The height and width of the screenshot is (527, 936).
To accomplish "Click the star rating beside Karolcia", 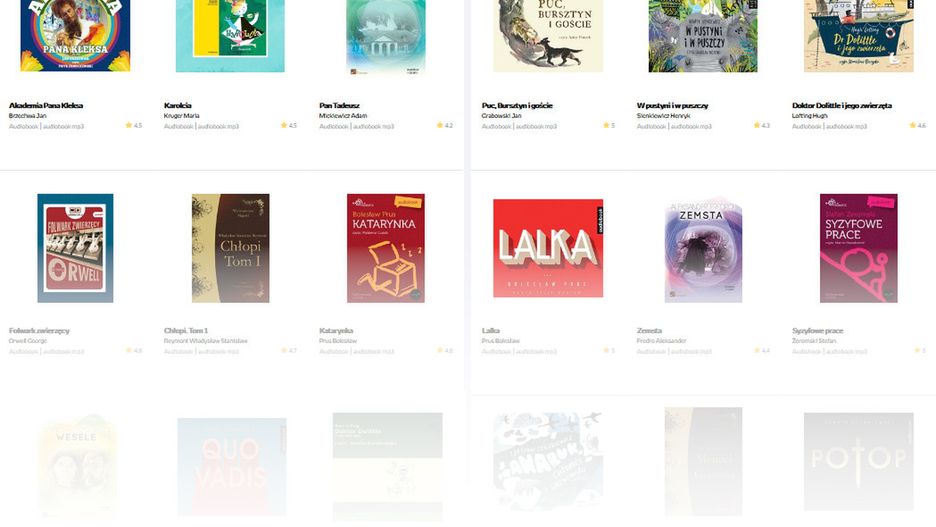I will pyautogui.click(x=289, y=125).
